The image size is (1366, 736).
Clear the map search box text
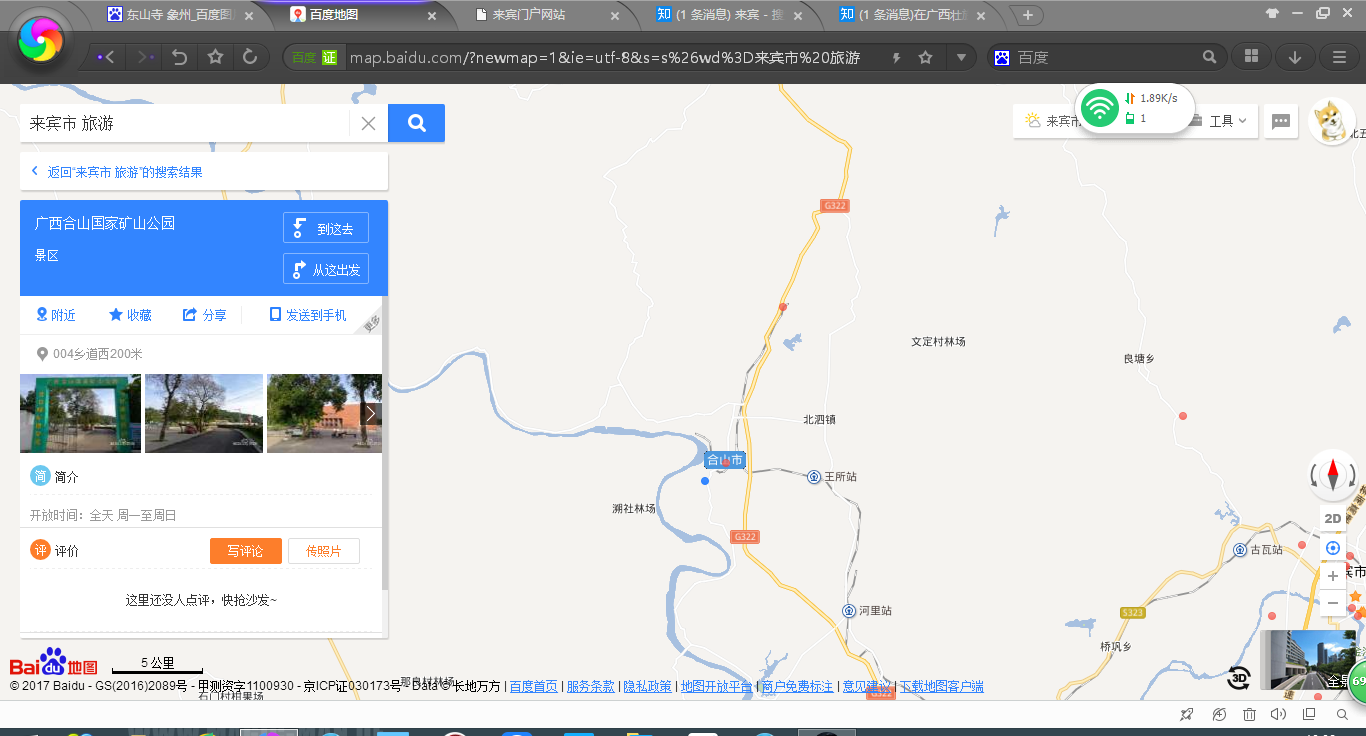pyautogui.click(x=368, y=123)
